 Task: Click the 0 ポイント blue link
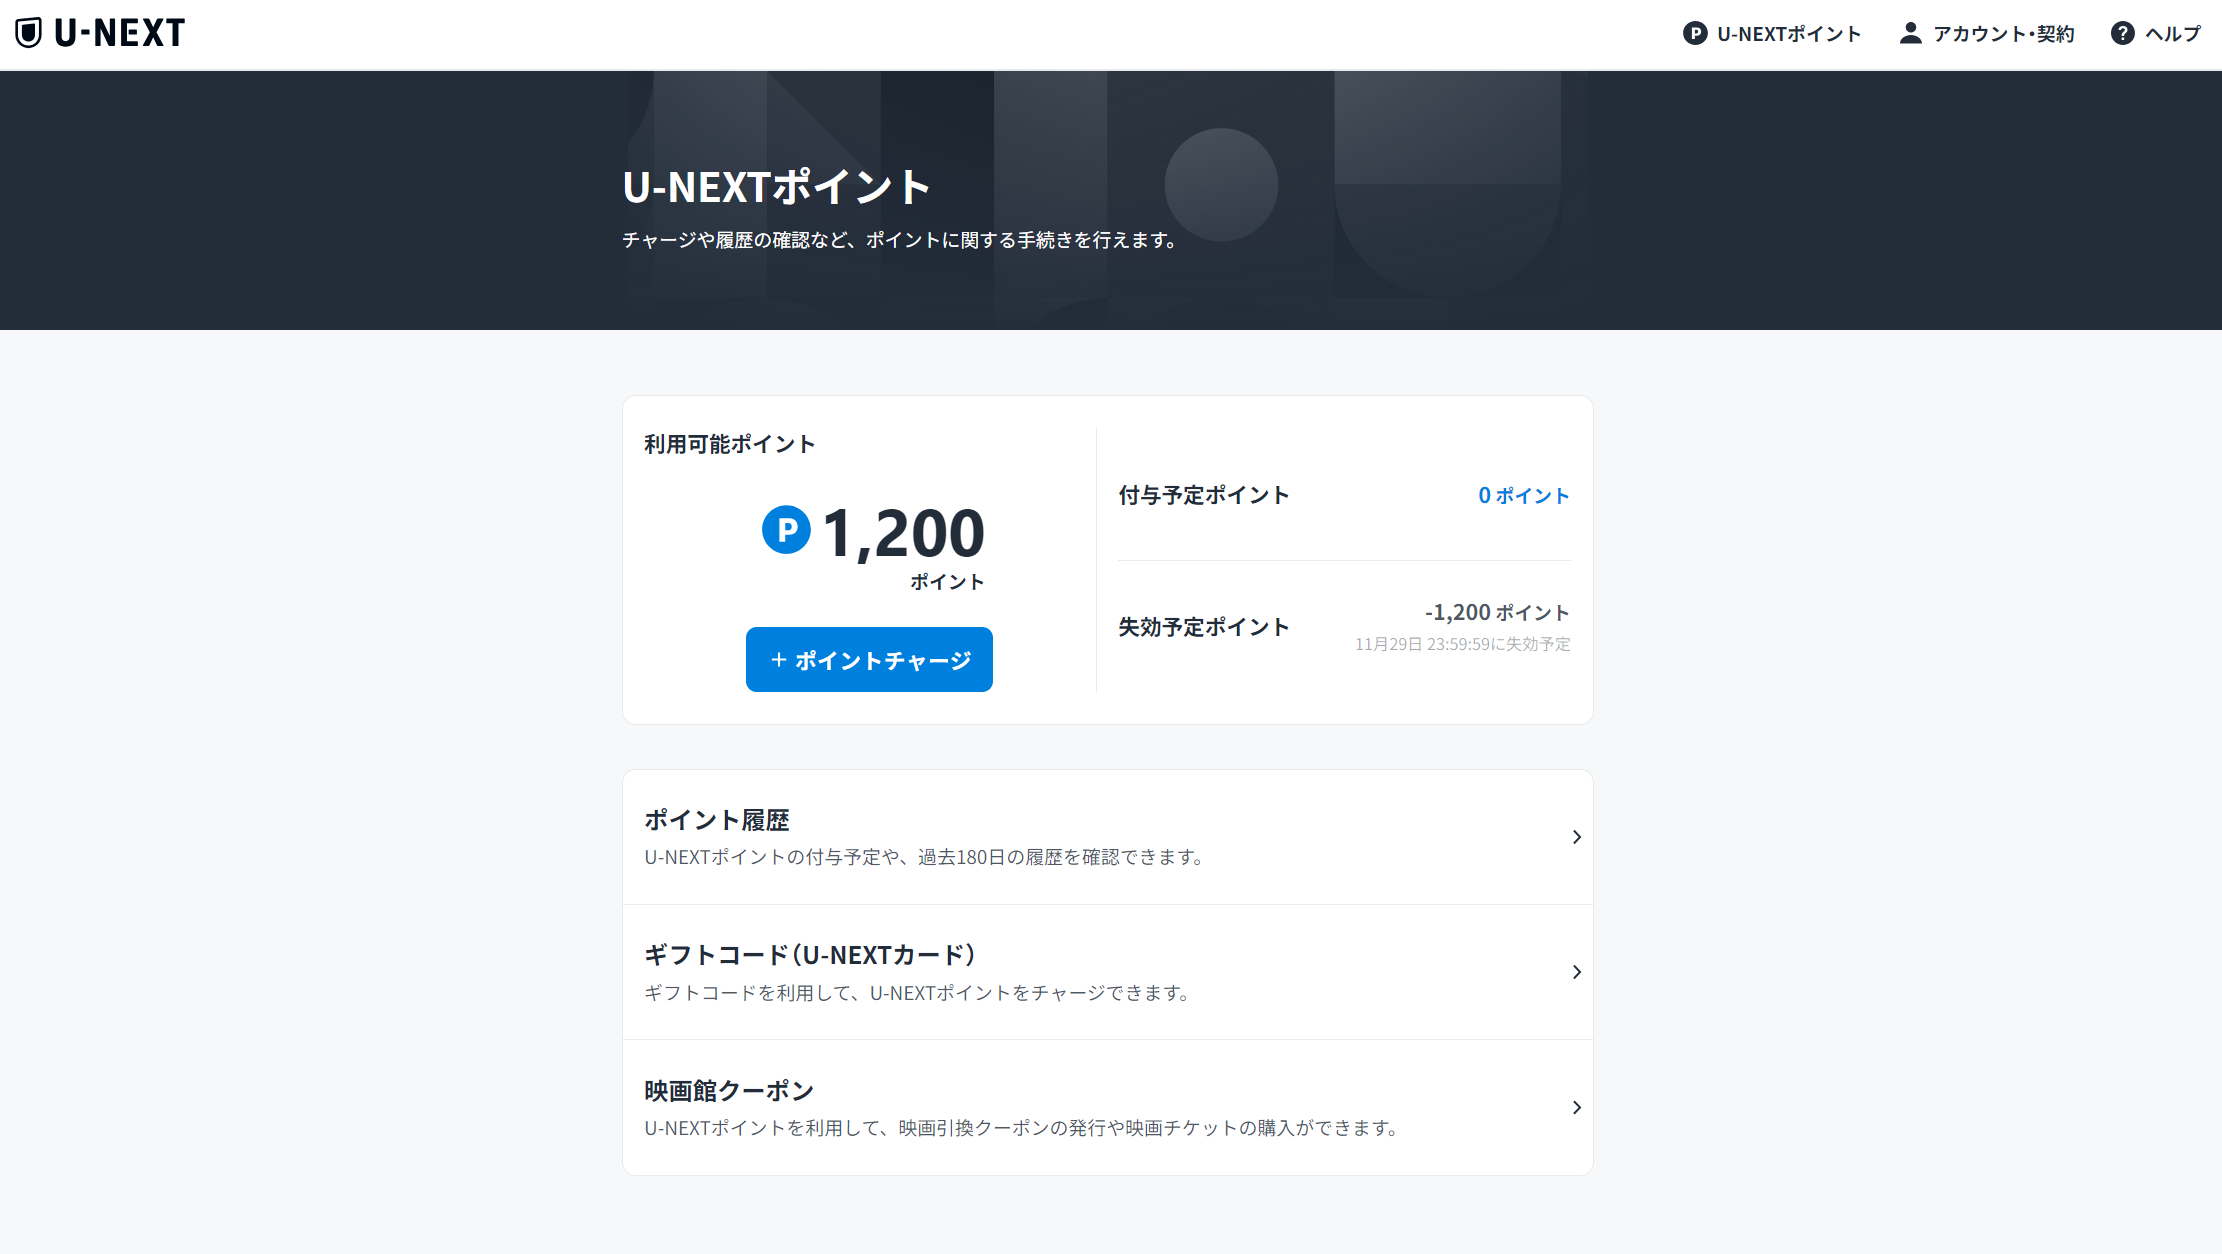point(1523,496)
